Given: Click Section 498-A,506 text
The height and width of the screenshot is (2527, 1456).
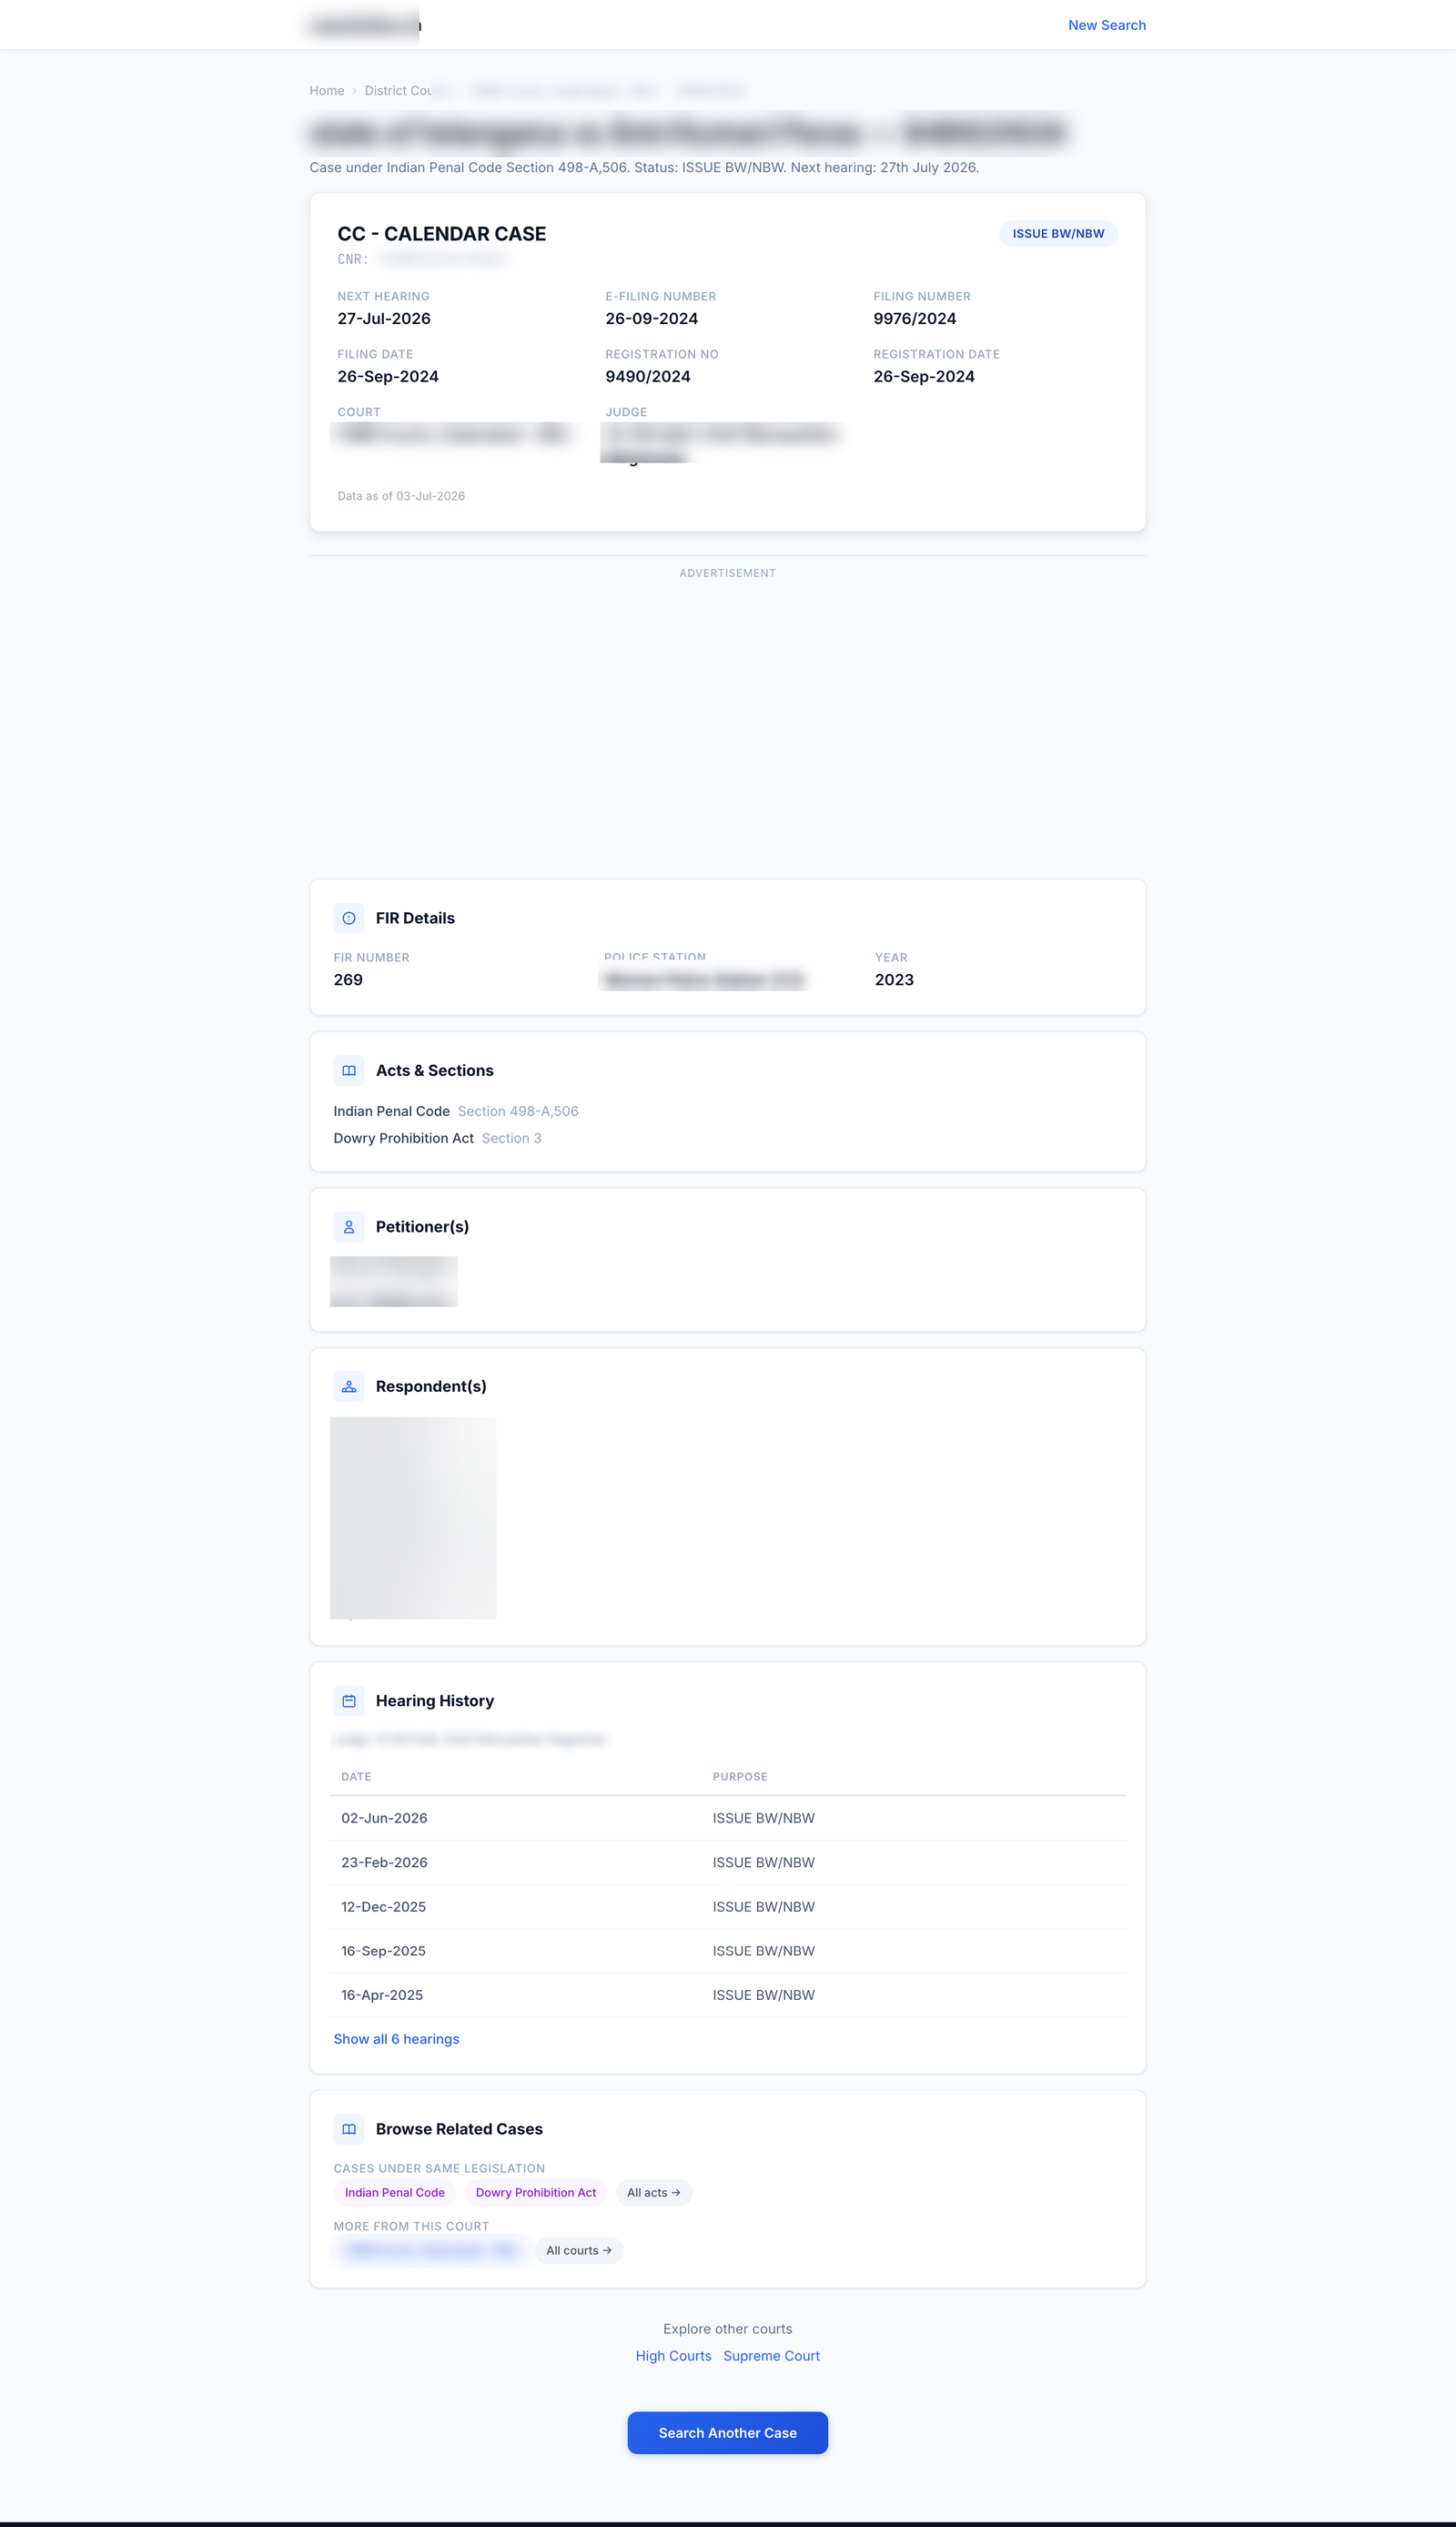Looking at the screenshot, I should point(518,1111).
